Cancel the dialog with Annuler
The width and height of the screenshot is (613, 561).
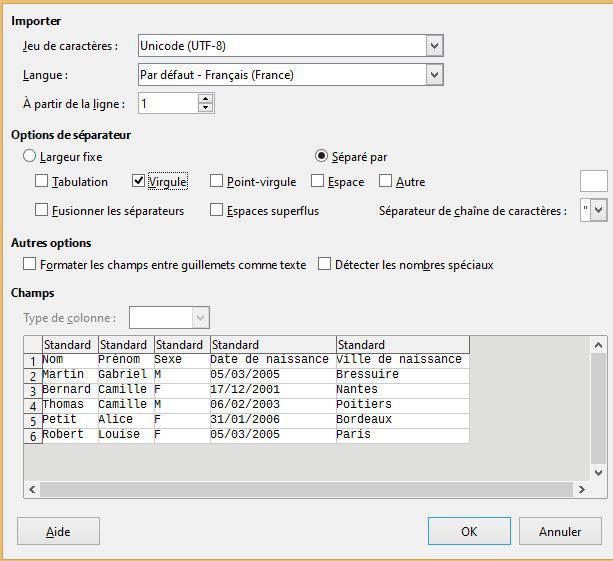click(x=560, y=531)
